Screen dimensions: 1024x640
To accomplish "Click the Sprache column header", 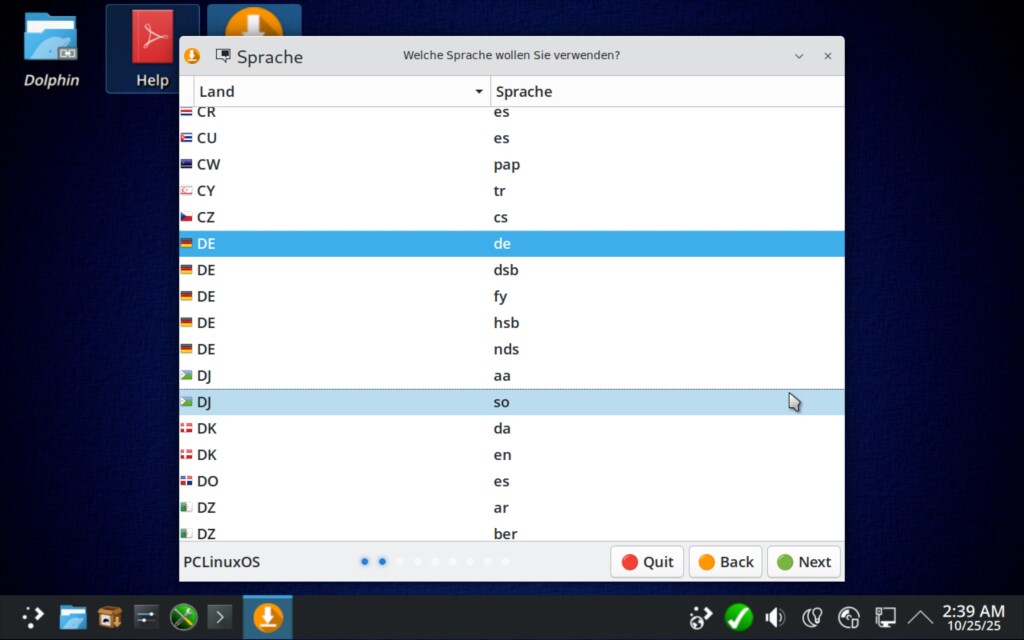I will pos(666,92).
